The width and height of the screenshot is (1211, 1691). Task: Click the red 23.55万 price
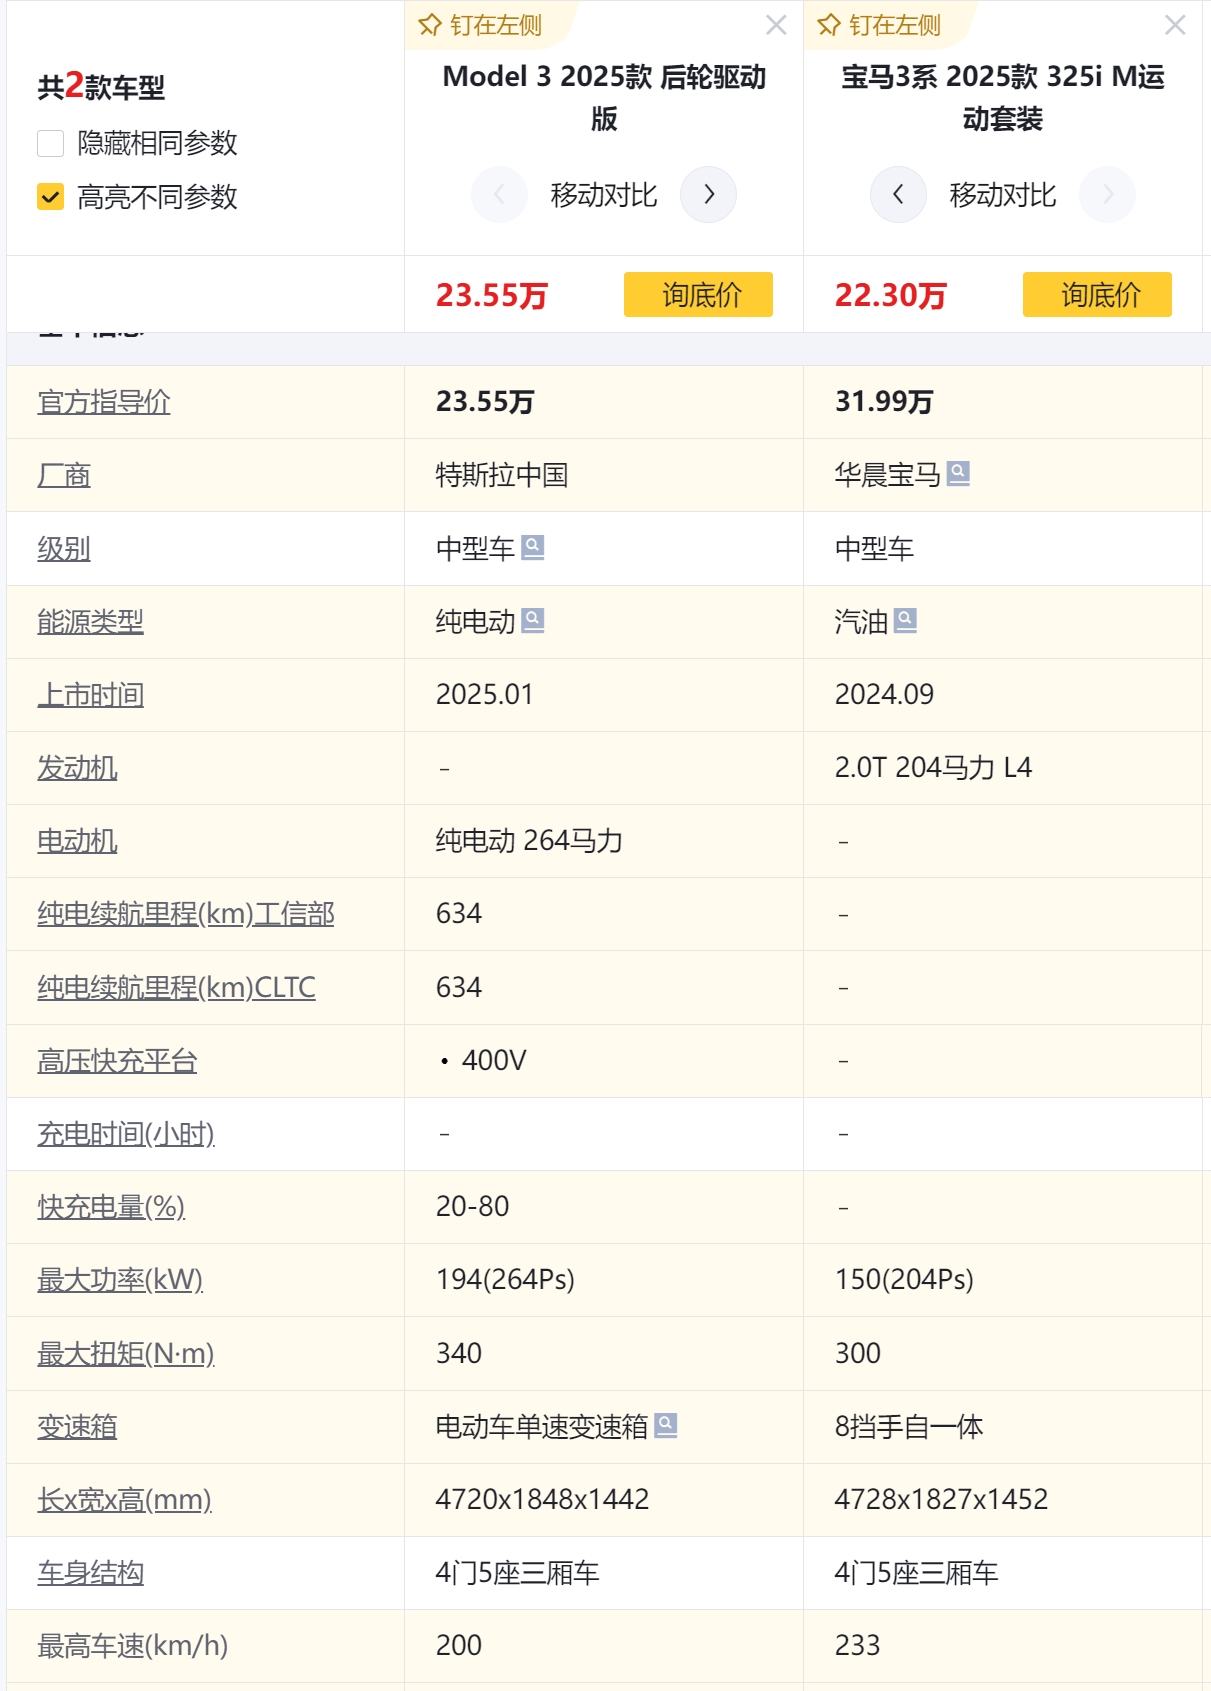coord(492,295)
